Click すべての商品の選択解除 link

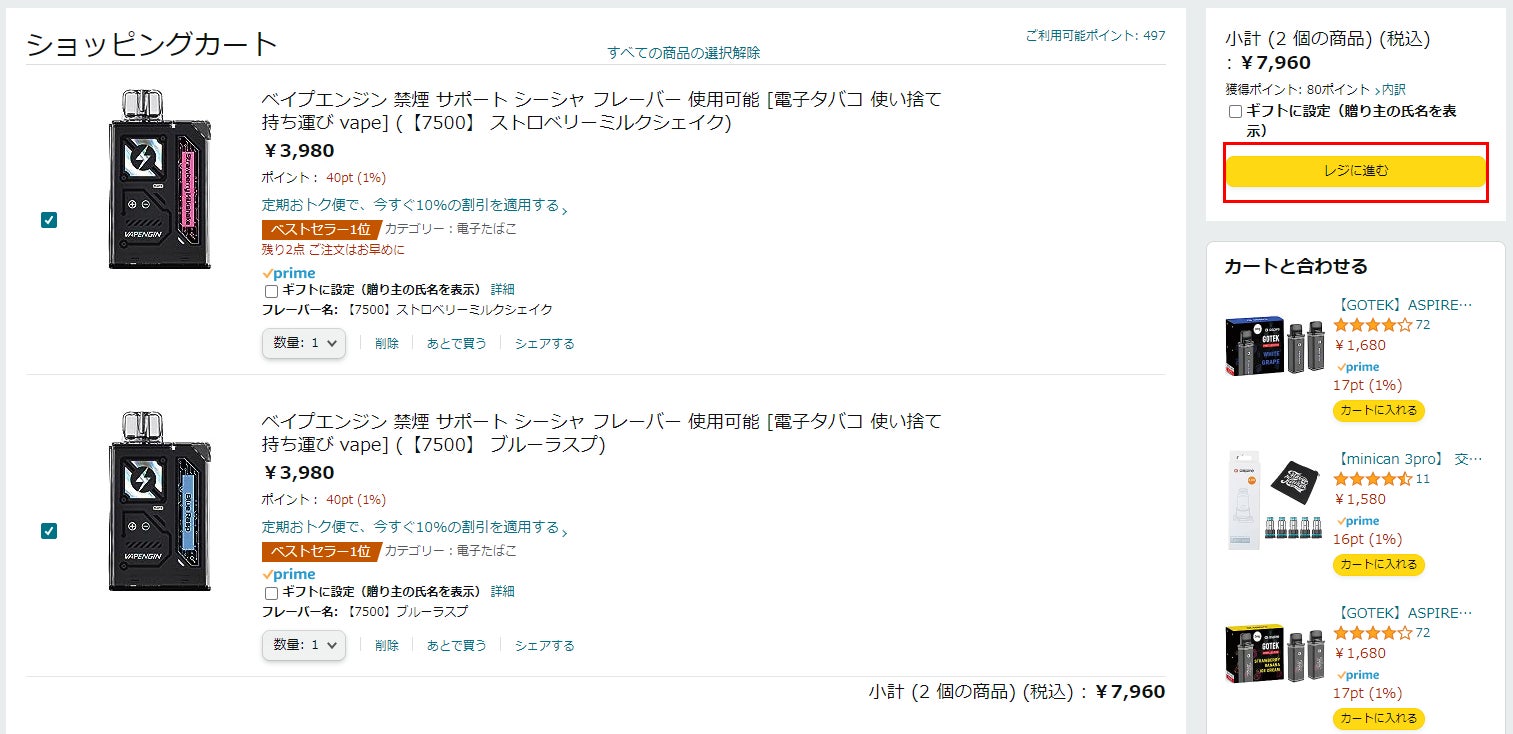(683, 53)
